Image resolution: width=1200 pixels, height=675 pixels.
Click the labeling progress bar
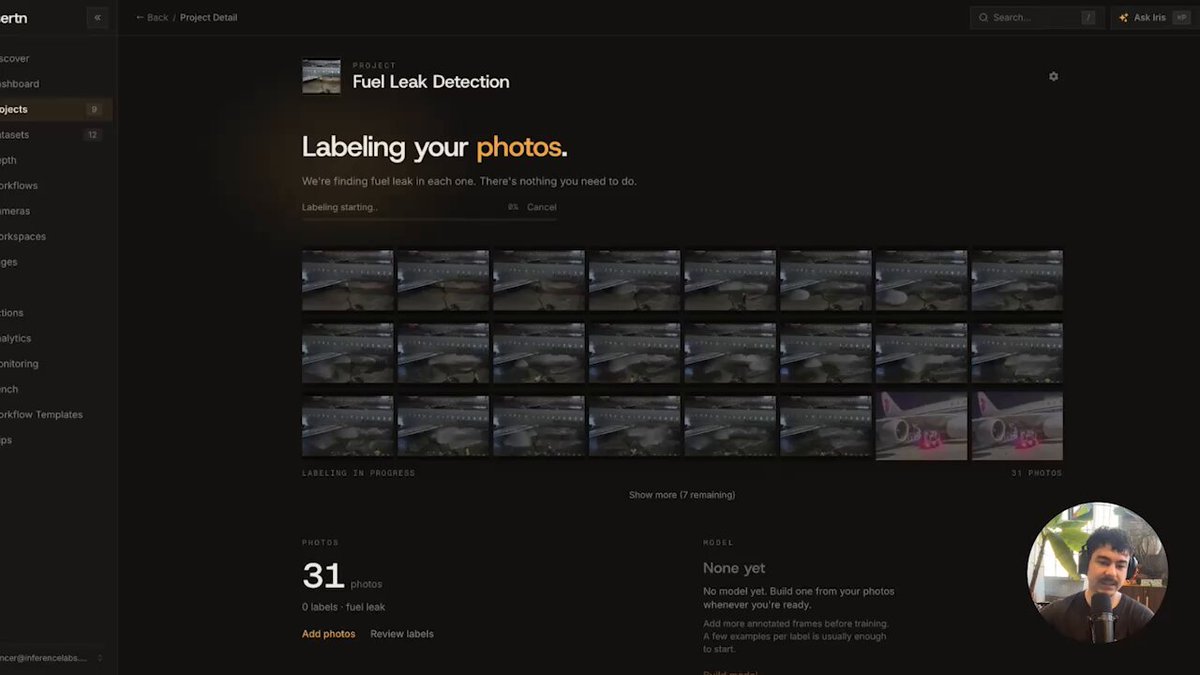[429, 218]
